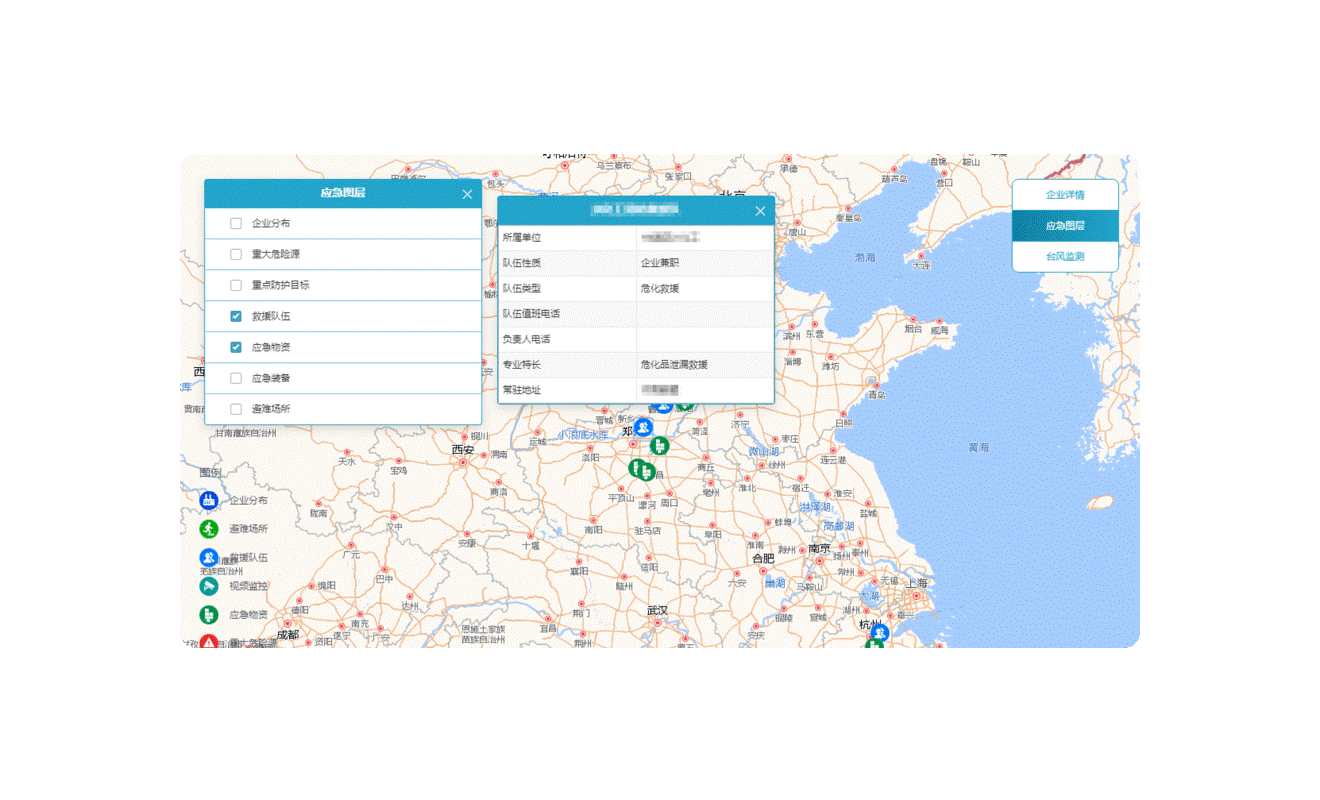Close the 应急图层 panel with its X

click(467, 194)
